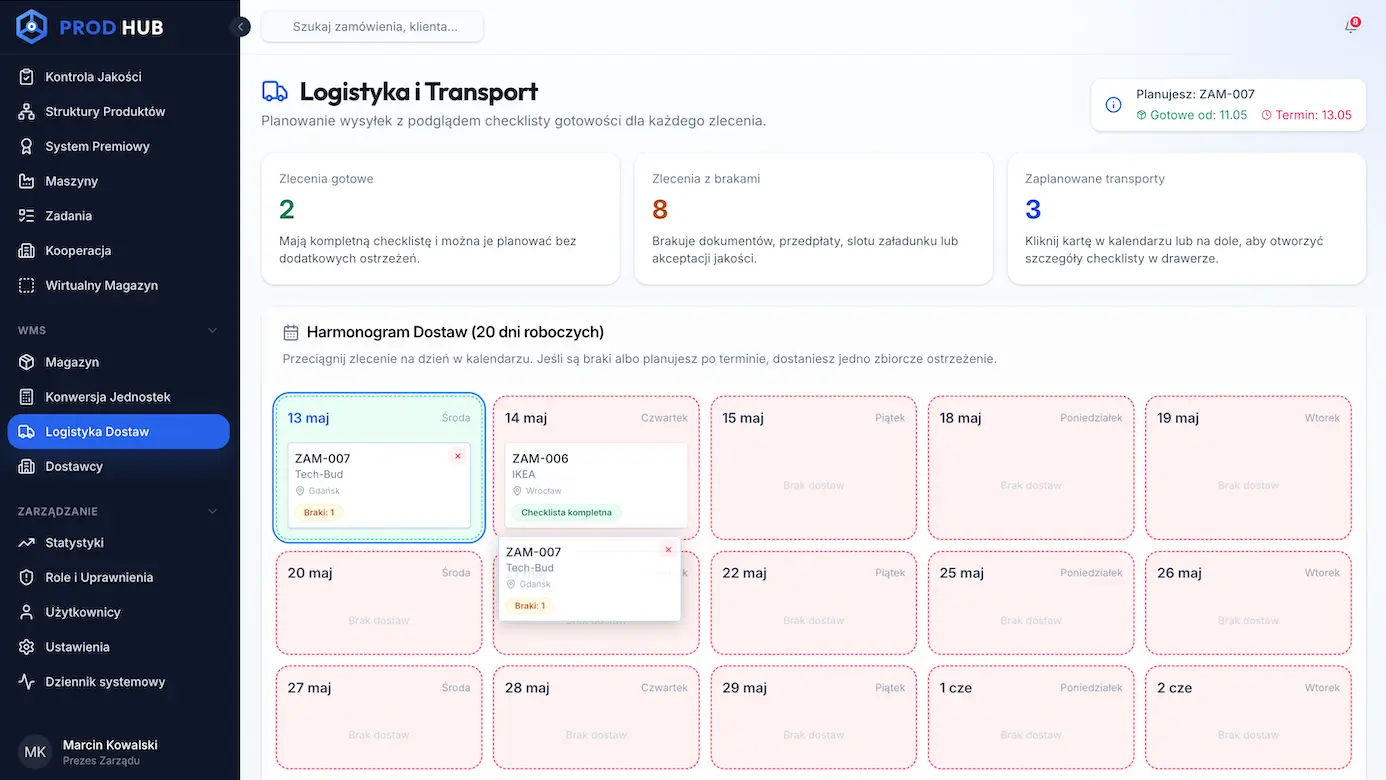The width and height of the screenshot is (1386, 780).
Task: Click the Kontrola Jakości sidebar icon
Action: point(27,77)
